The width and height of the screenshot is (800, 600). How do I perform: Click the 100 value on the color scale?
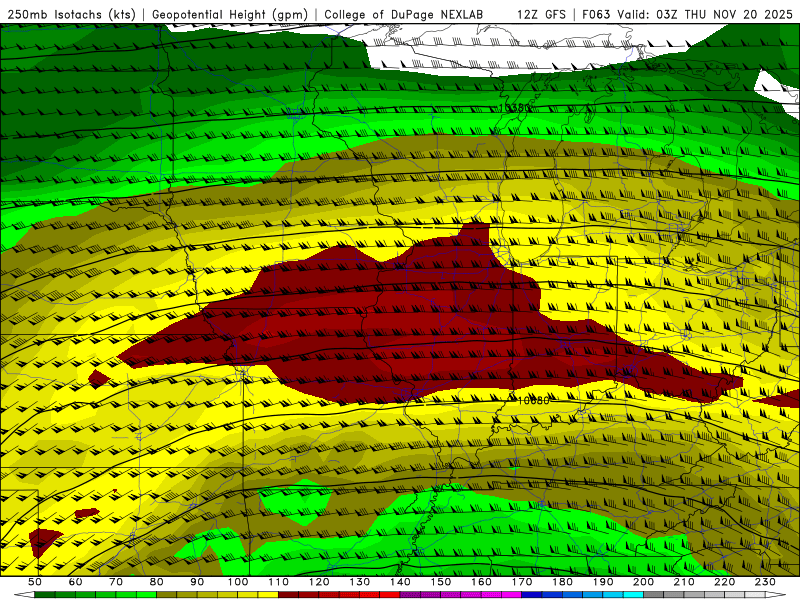(x=238, y=582)
